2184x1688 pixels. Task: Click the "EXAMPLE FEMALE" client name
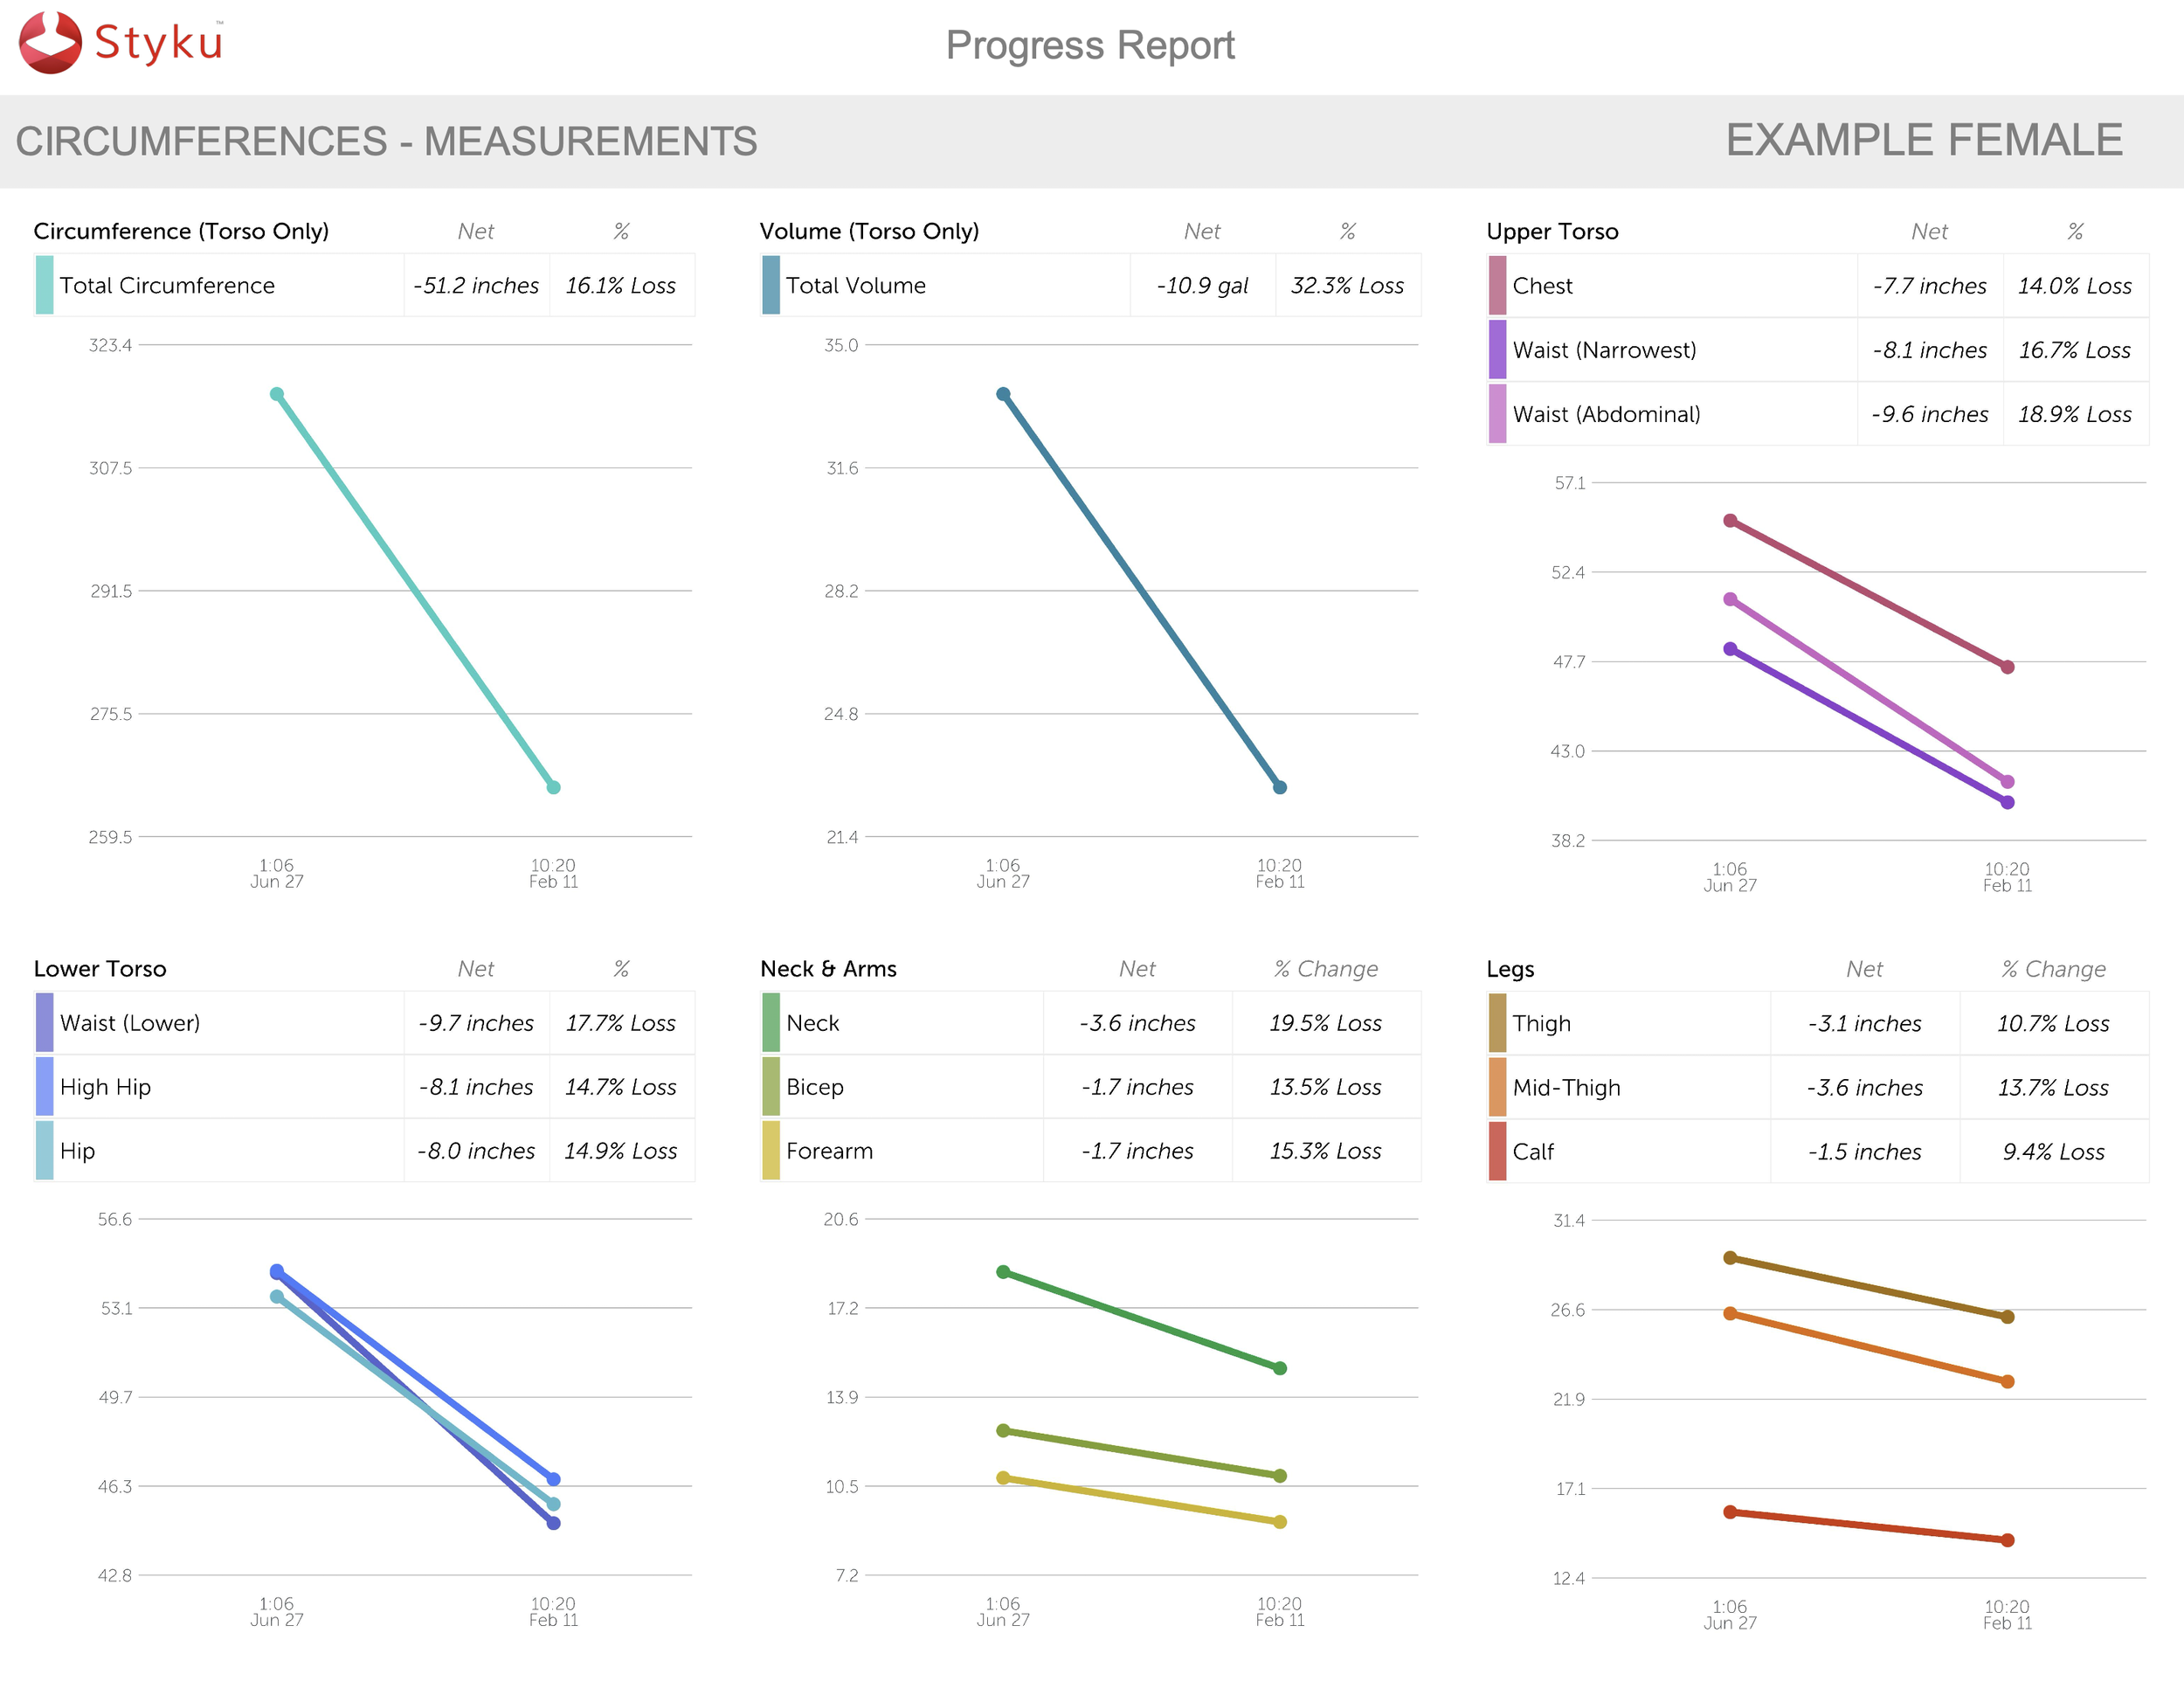coord(1924,140)
